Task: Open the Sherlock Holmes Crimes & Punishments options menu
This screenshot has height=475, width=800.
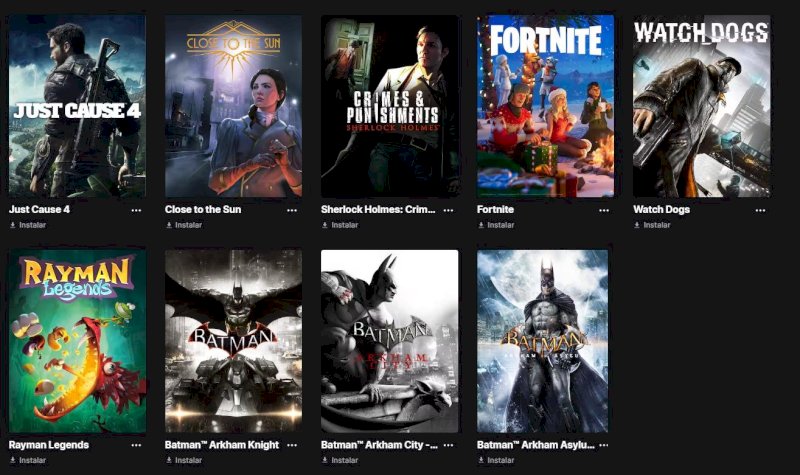Action: pyautogui.click(x=448, y=210)
